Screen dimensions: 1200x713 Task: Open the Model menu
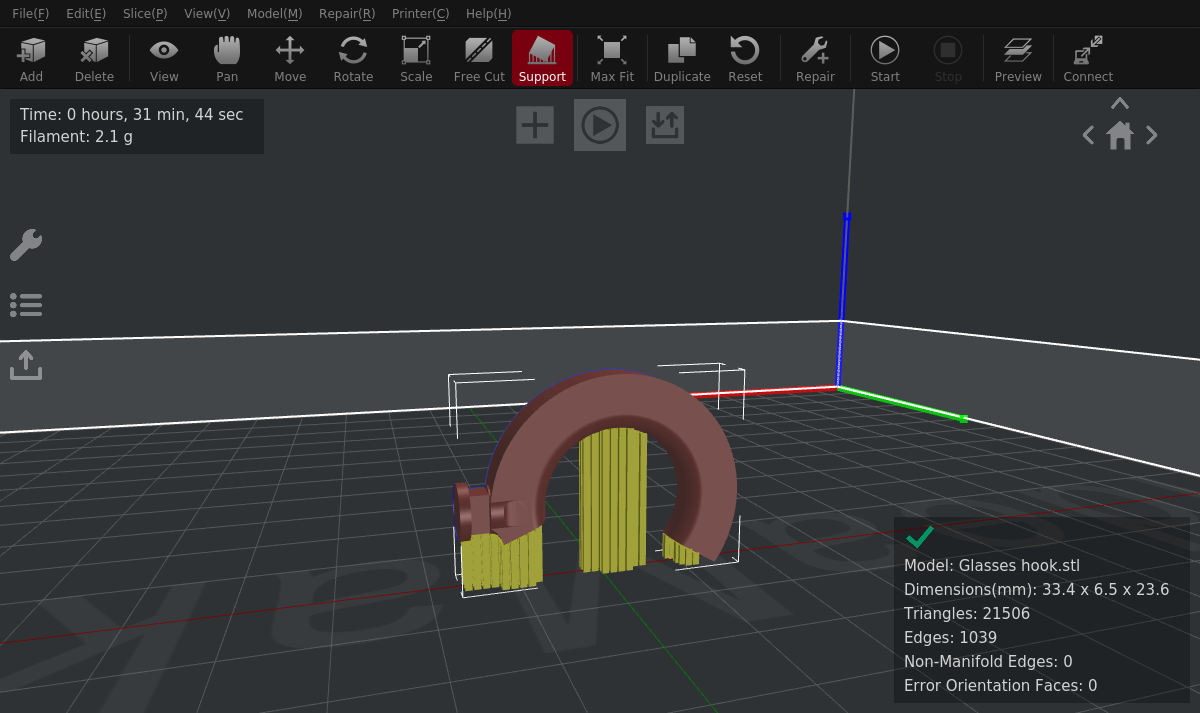[274, 14]
